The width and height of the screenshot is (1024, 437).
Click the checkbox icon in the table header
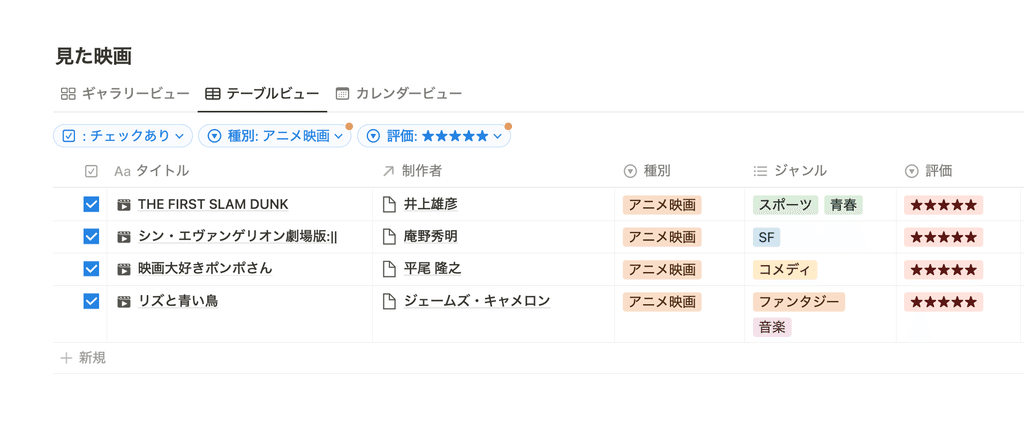(x=91, y=171)
